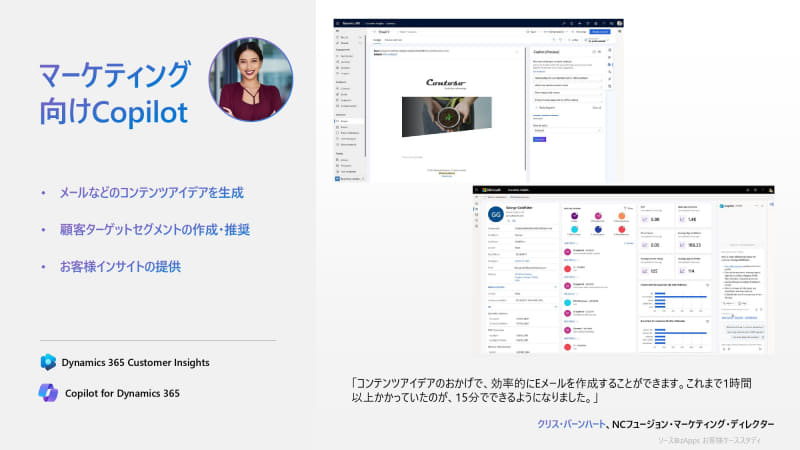Select the dark blue activity-type circle icon
Screen dimensions: 800x450
pos(598,230)
